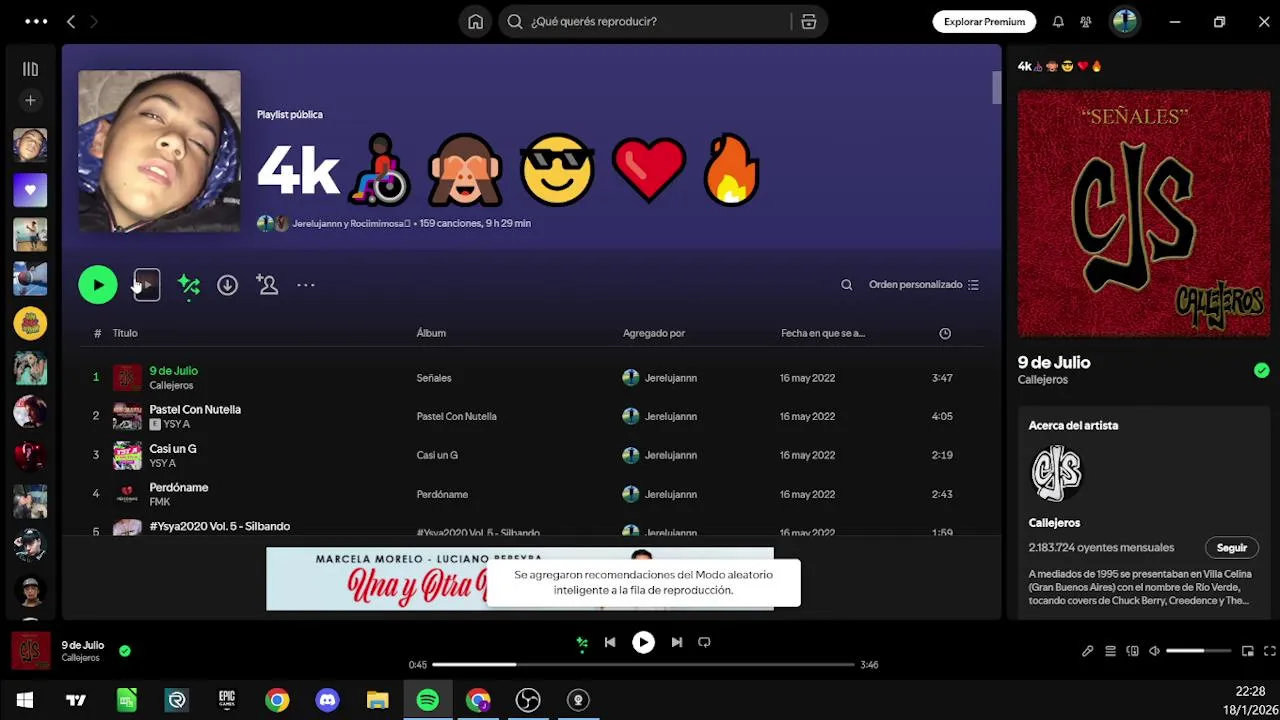Select the Pastel Con Nutella track row
This screenshot has width=1280, height=720.
click(x=531, y=416)
